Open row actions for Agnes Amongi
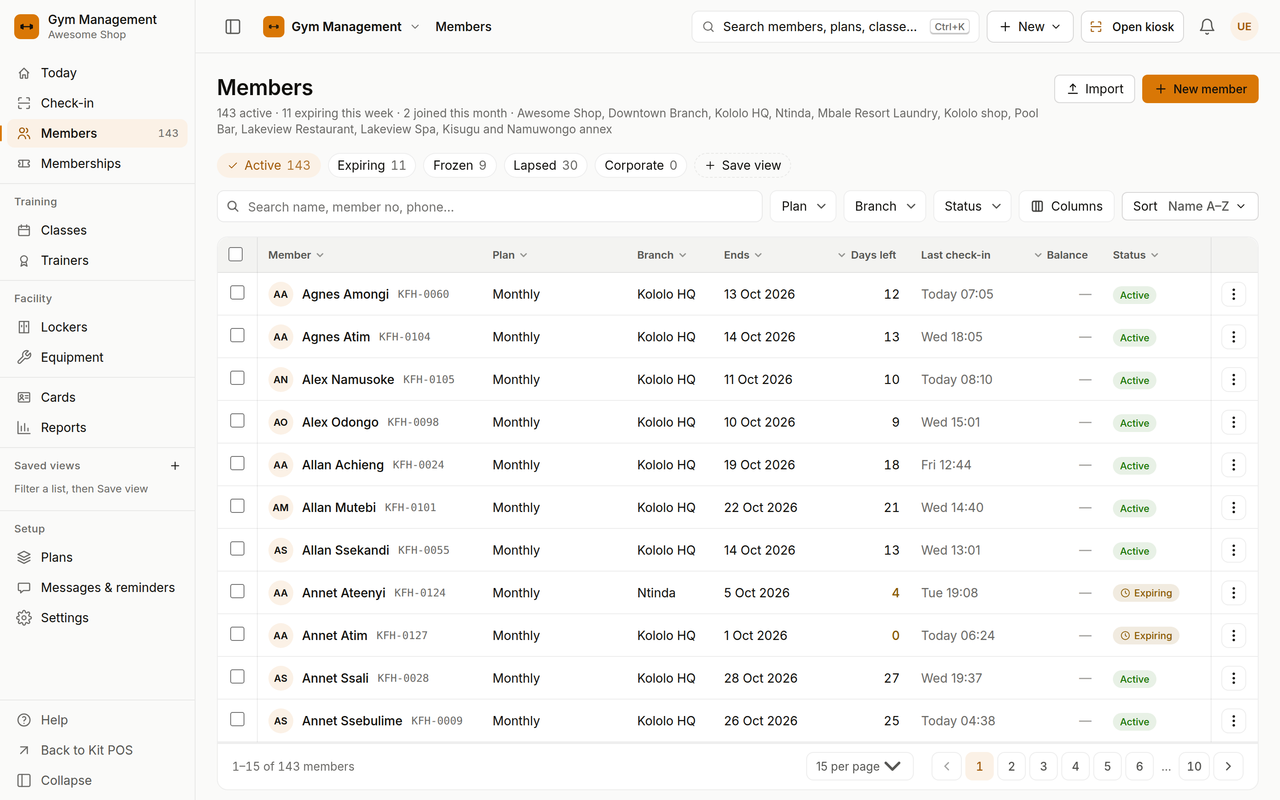Image resolution: width=1280 pixels, height=800 pixels. pyautogui.click(x=1233, y=294)
